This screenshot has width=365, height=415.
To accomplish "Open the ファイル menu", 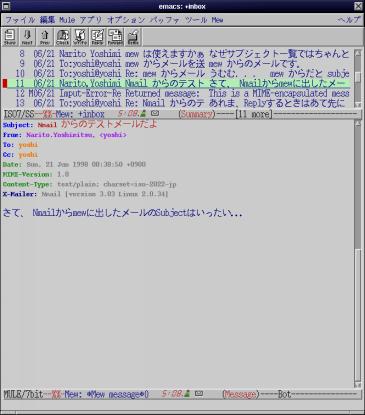I will pos(20,20).
